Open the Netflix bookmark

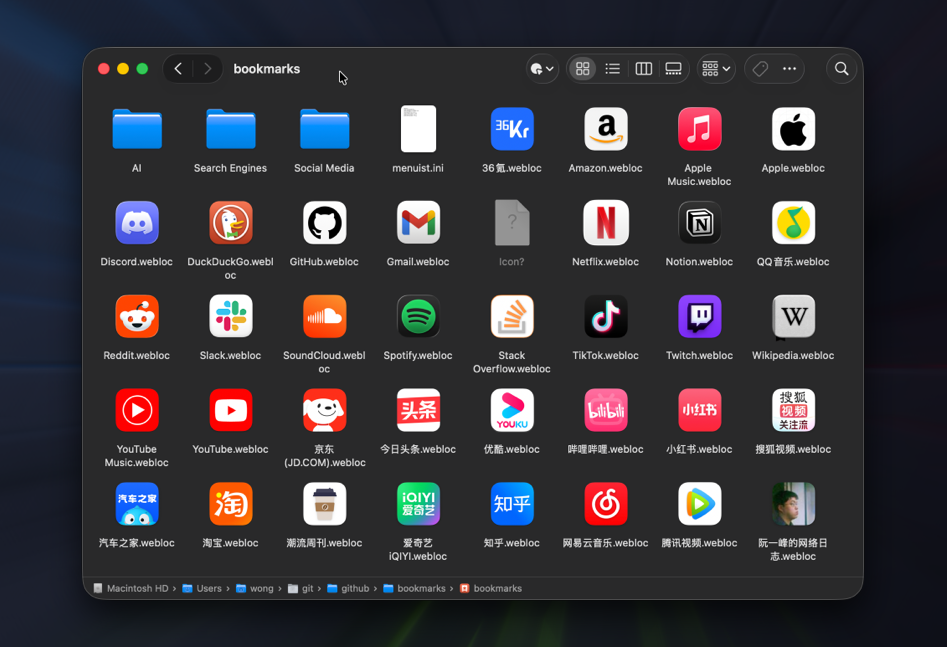tap(606, 223)
